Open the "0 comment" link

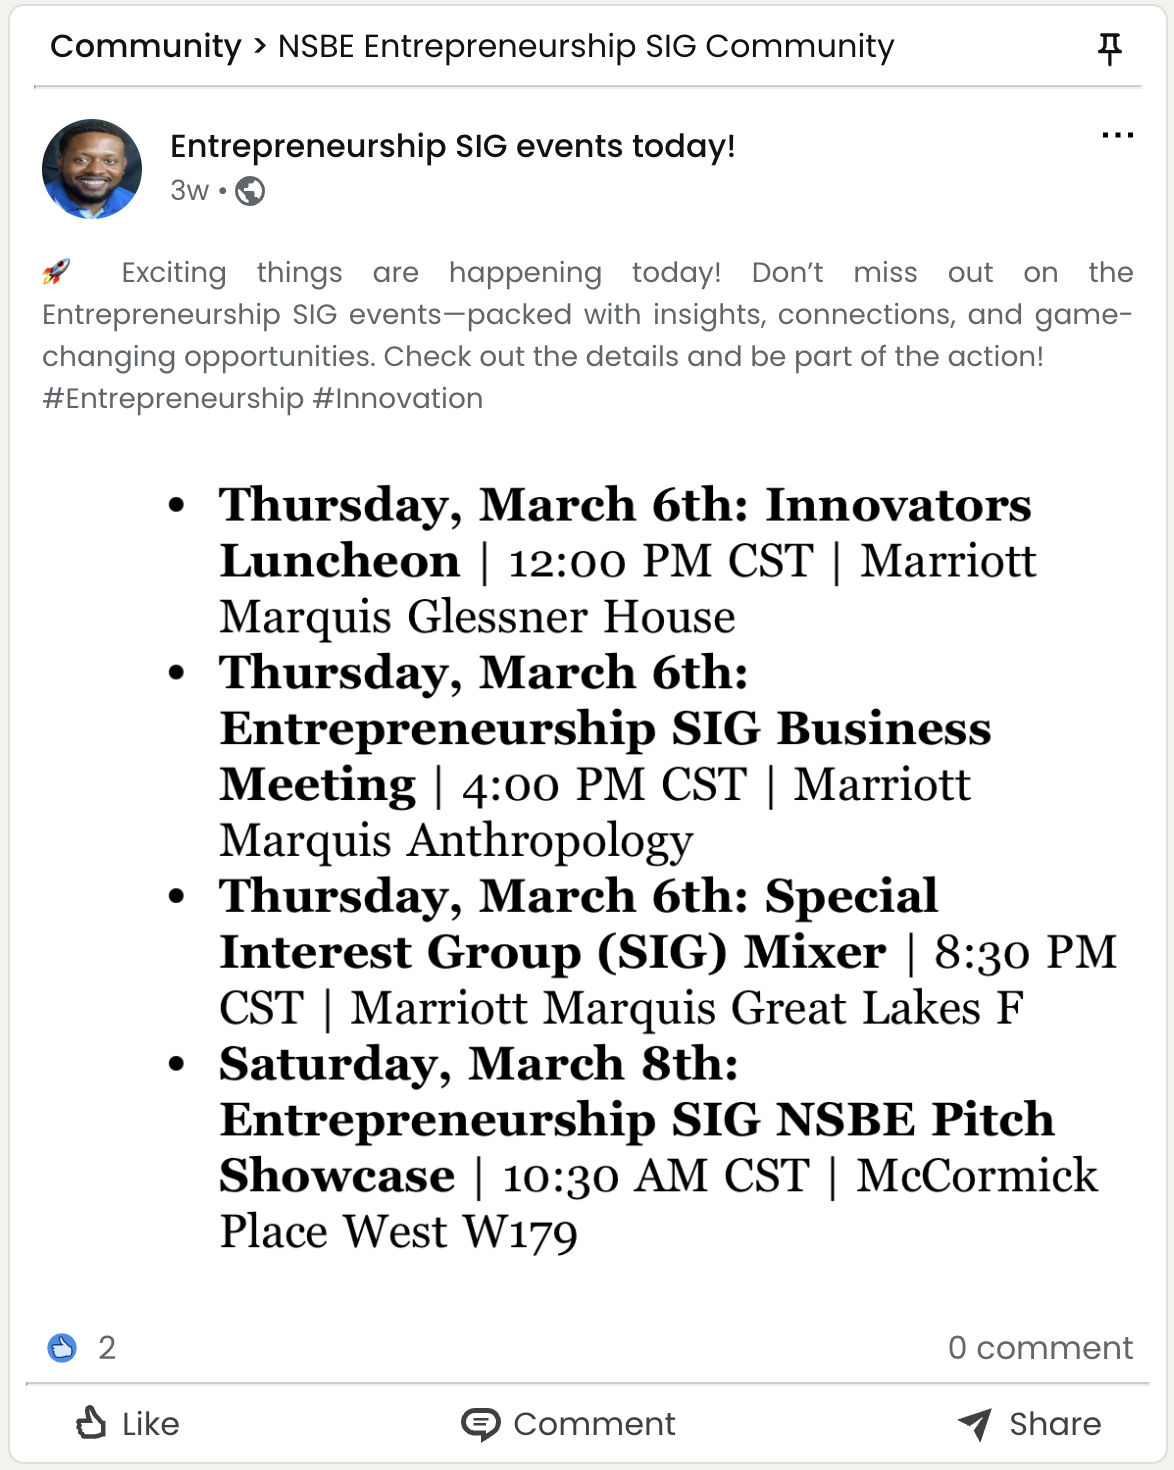[1040, 1348]
